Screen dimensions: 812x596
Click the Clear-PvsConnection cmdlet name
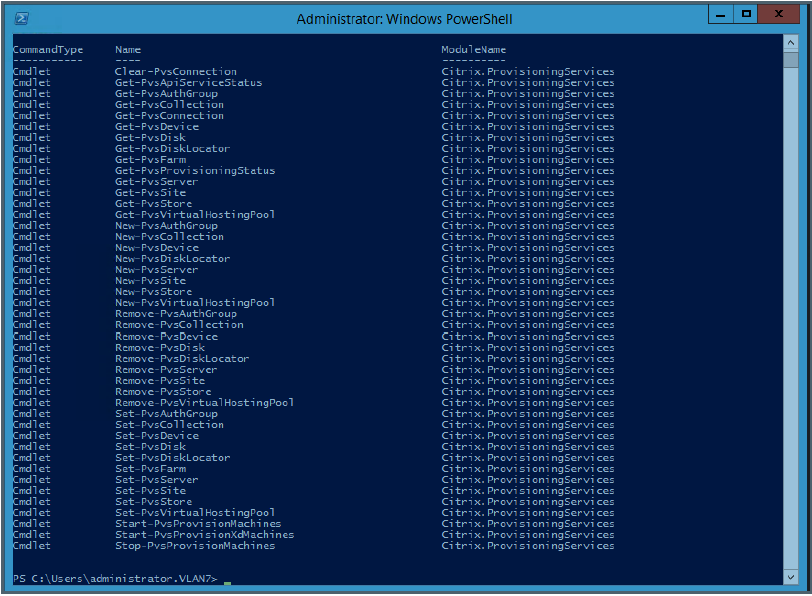tap(176, 72)
